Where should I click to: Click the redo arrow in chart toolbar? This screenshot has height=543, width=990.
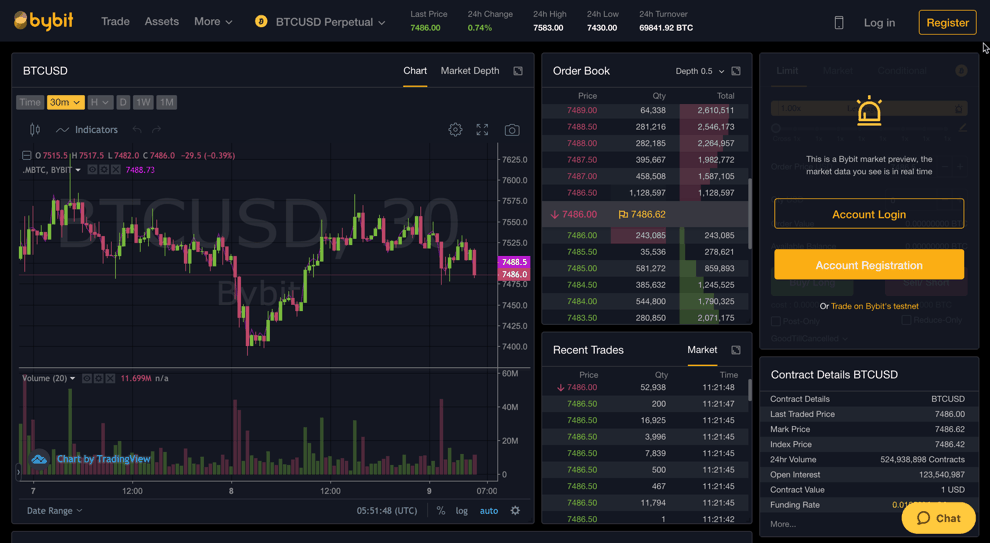coord(157,129)
